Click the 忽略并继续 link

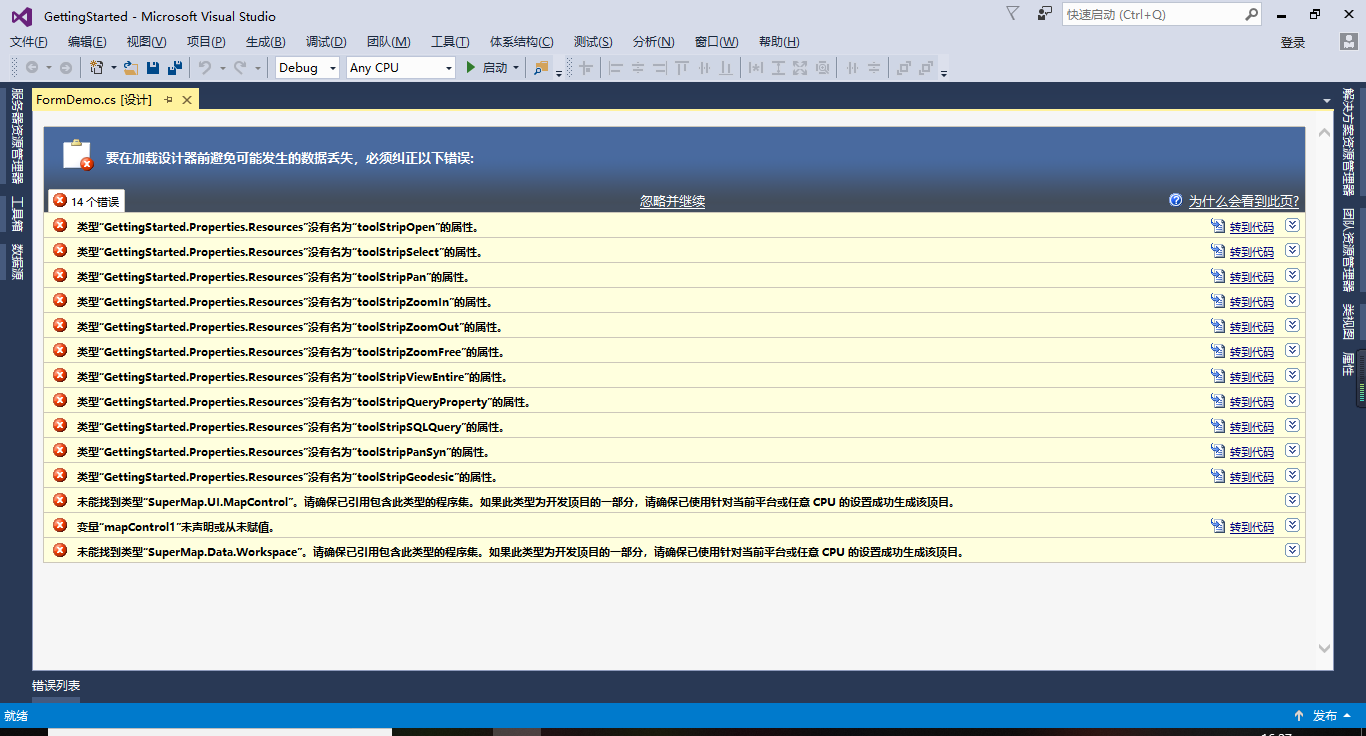tap(672, 201)
